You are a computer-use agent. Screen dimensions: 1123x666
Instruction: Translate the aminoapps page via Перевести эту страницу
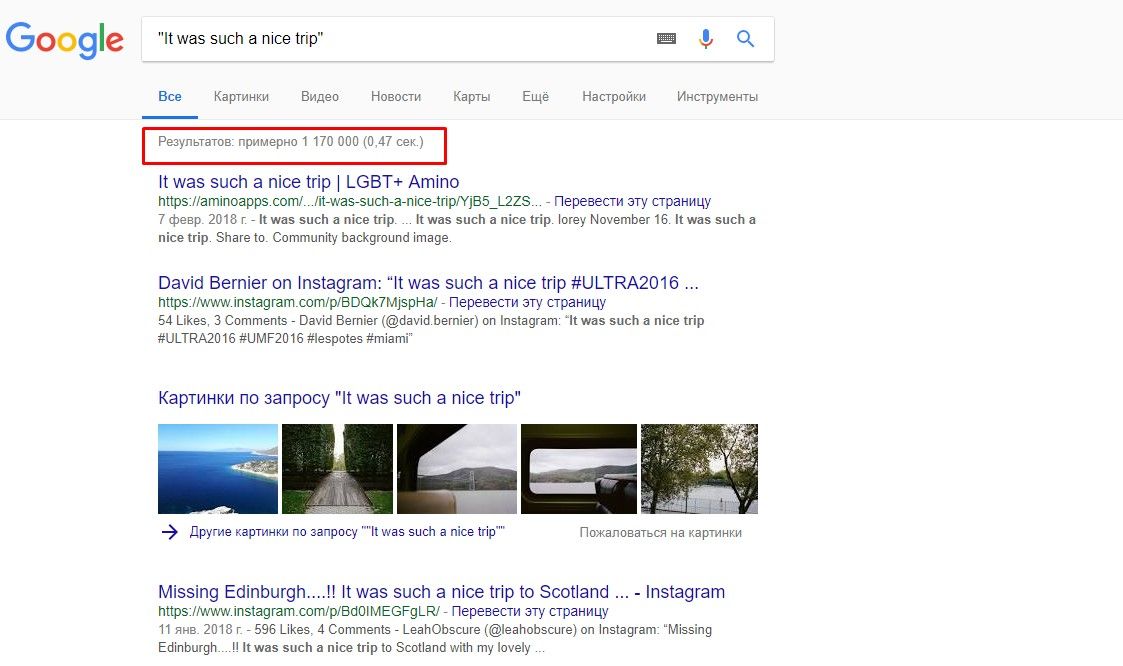click(632, 201)
